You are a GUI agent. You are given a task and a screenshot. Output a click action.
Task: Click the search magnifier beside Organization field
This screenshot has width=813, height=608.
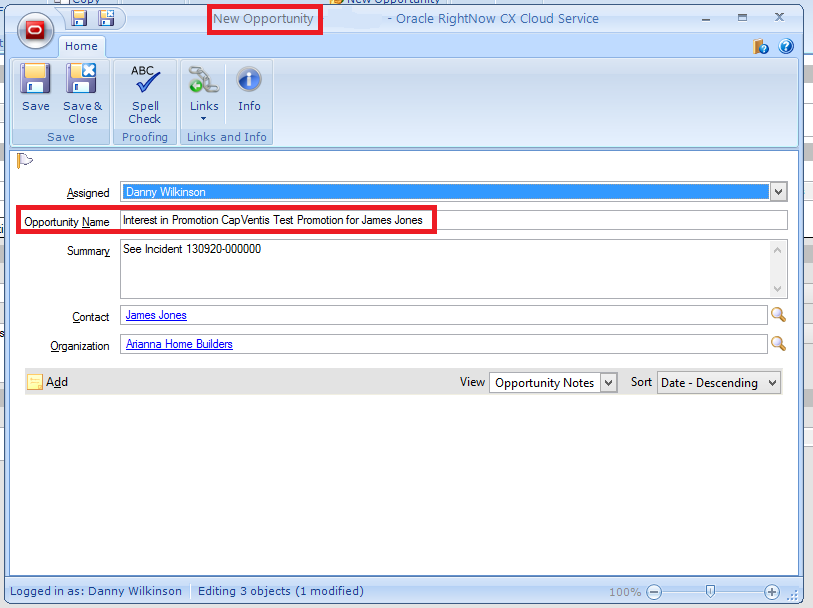point(778,344)
